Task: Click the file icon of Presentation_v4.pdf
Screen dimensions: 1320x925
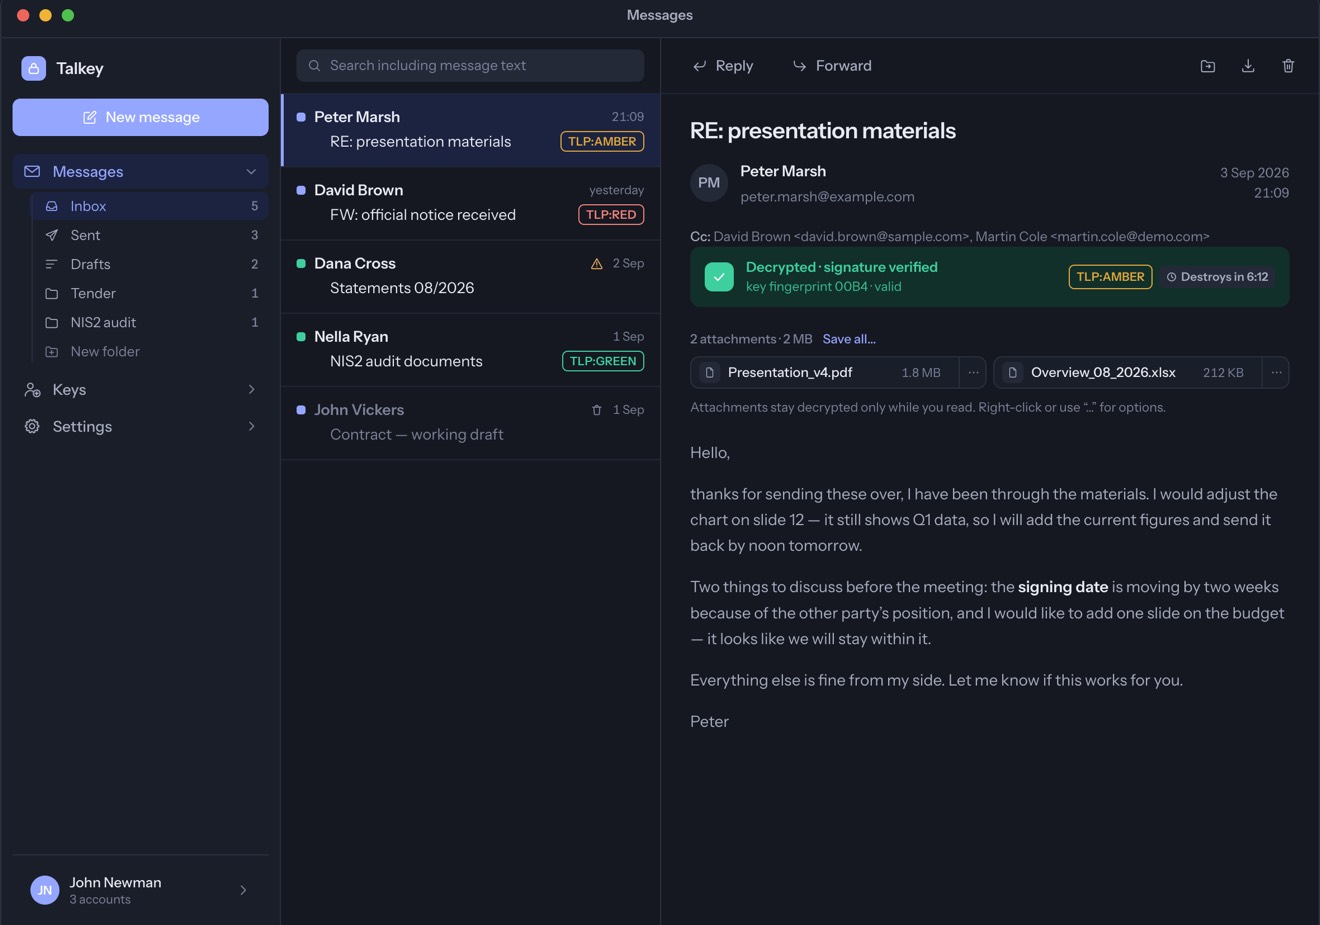Action: pos(710,372)
